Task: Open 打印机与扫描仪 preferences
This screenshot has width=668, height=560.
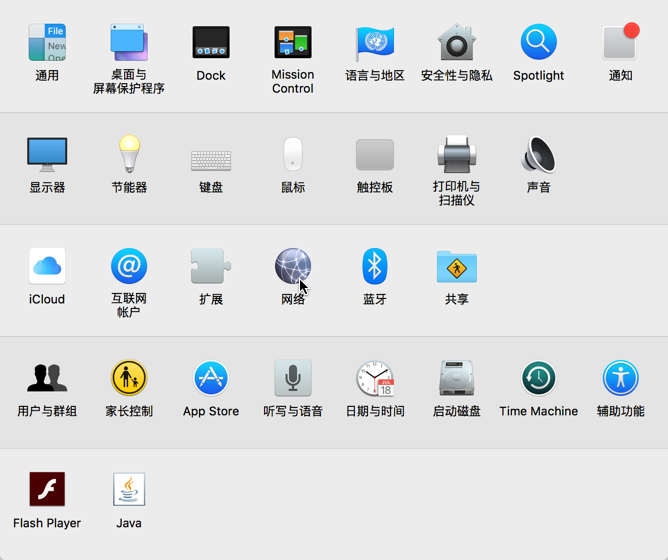Action: (x=457, y=154)
